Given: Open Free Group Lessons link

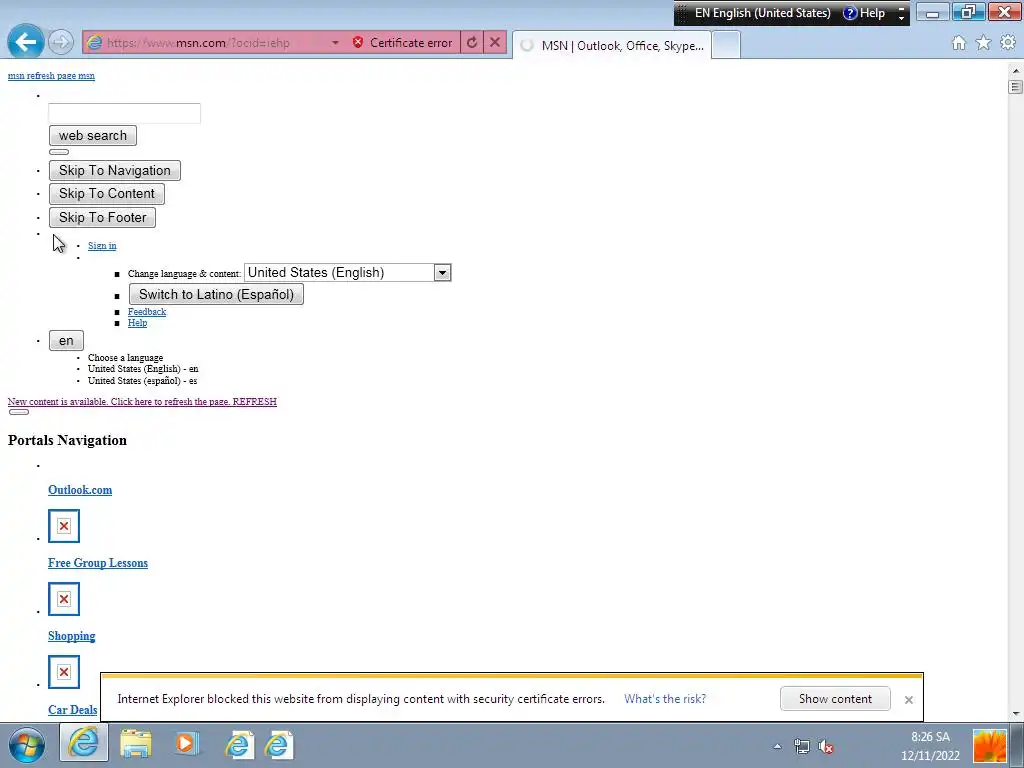Looking at the screenshot, I should pos(98,563).
